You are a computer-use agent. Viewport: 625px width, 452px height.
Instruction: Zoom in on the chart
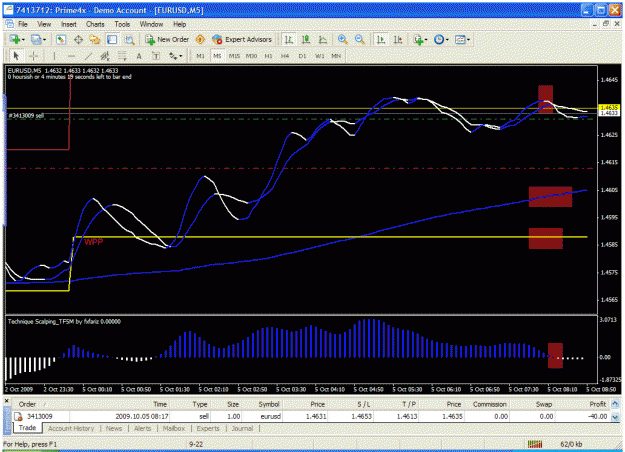[x=342, y=39]
